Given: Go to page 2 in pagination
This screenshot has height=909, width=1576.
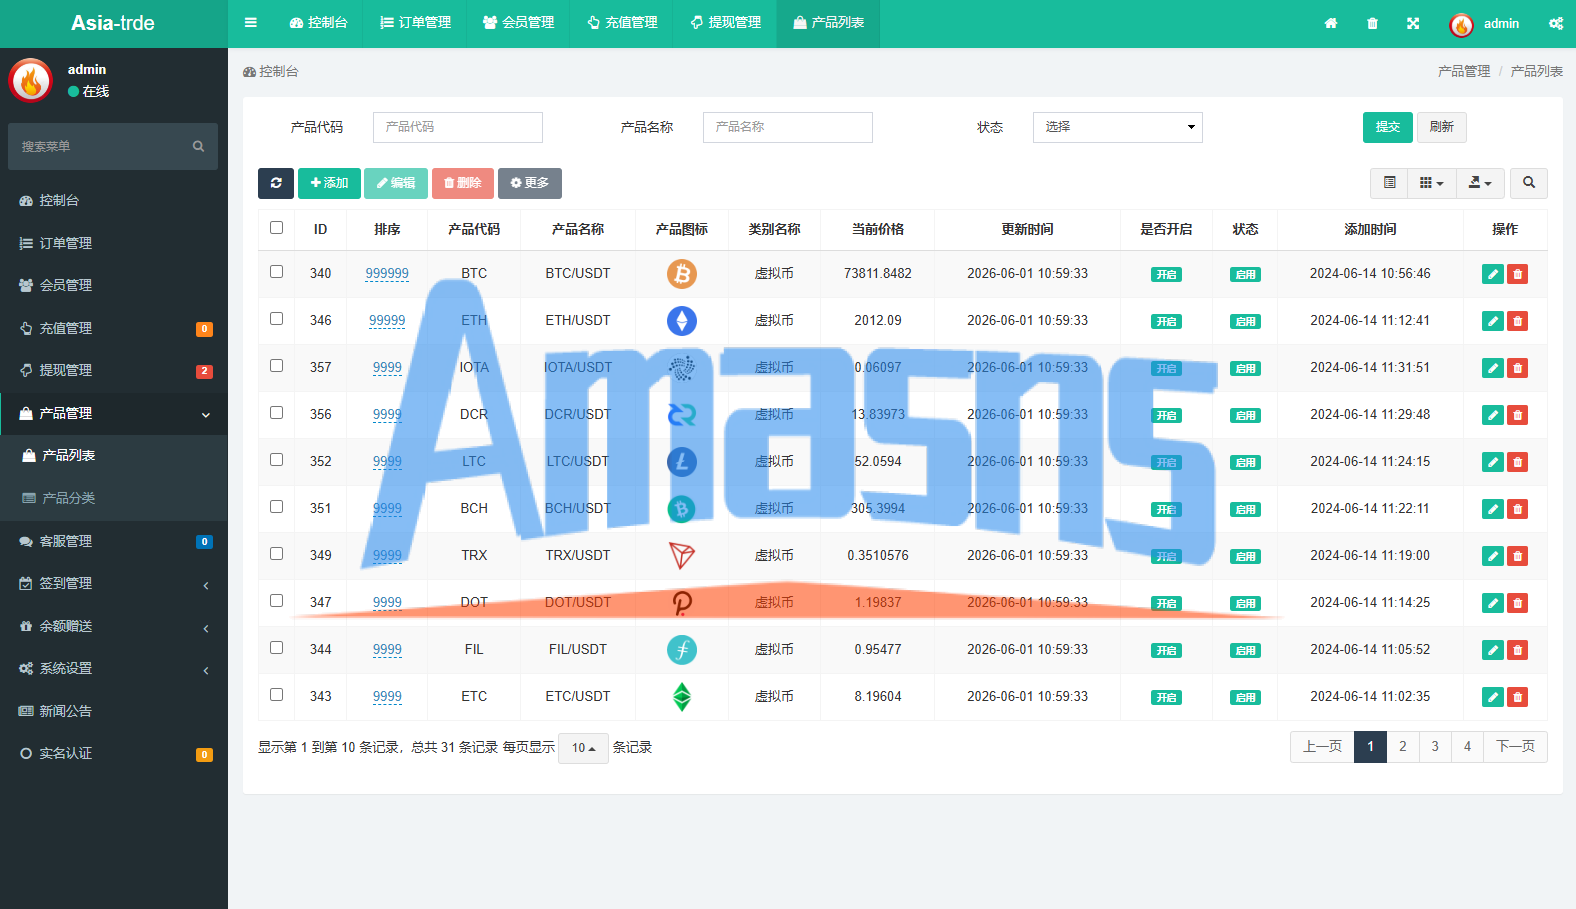Looking at the screenshot, I should coord(1403,747).
